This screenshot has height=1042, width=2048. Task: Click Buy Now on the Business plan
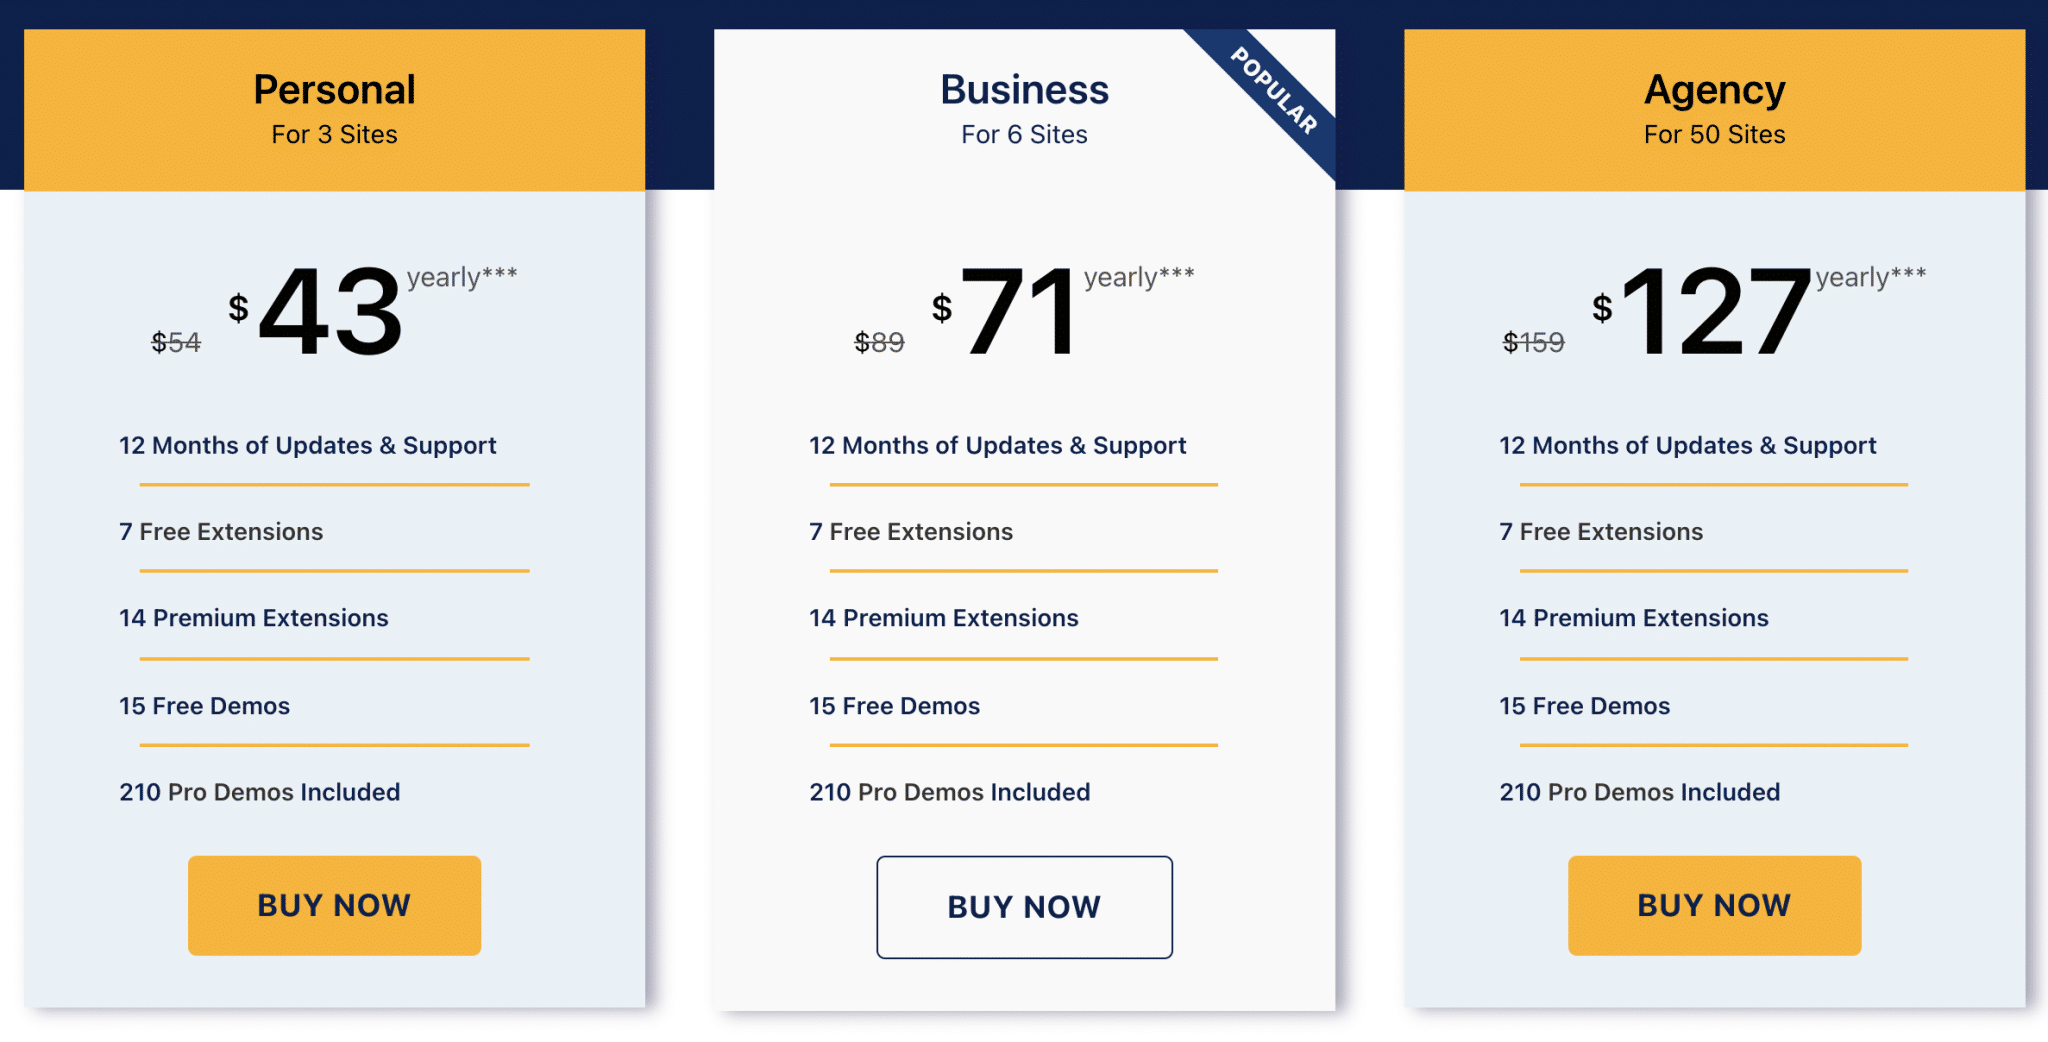point(1024,907)
